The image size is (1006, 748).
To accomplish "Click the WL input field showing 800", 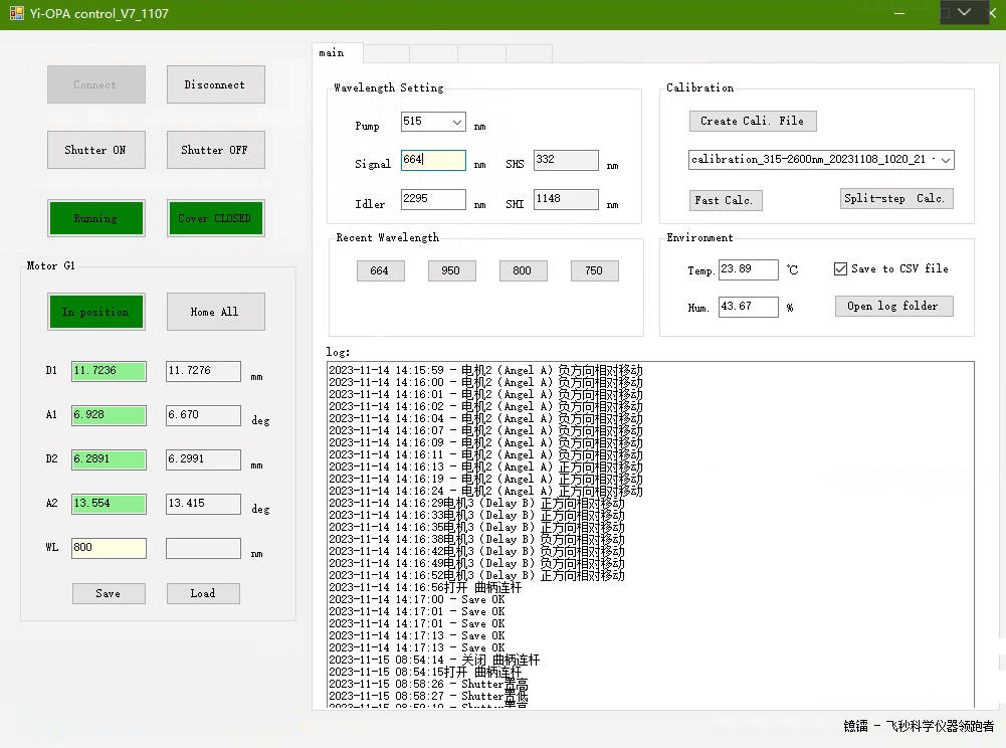I will tap(108, 548).
